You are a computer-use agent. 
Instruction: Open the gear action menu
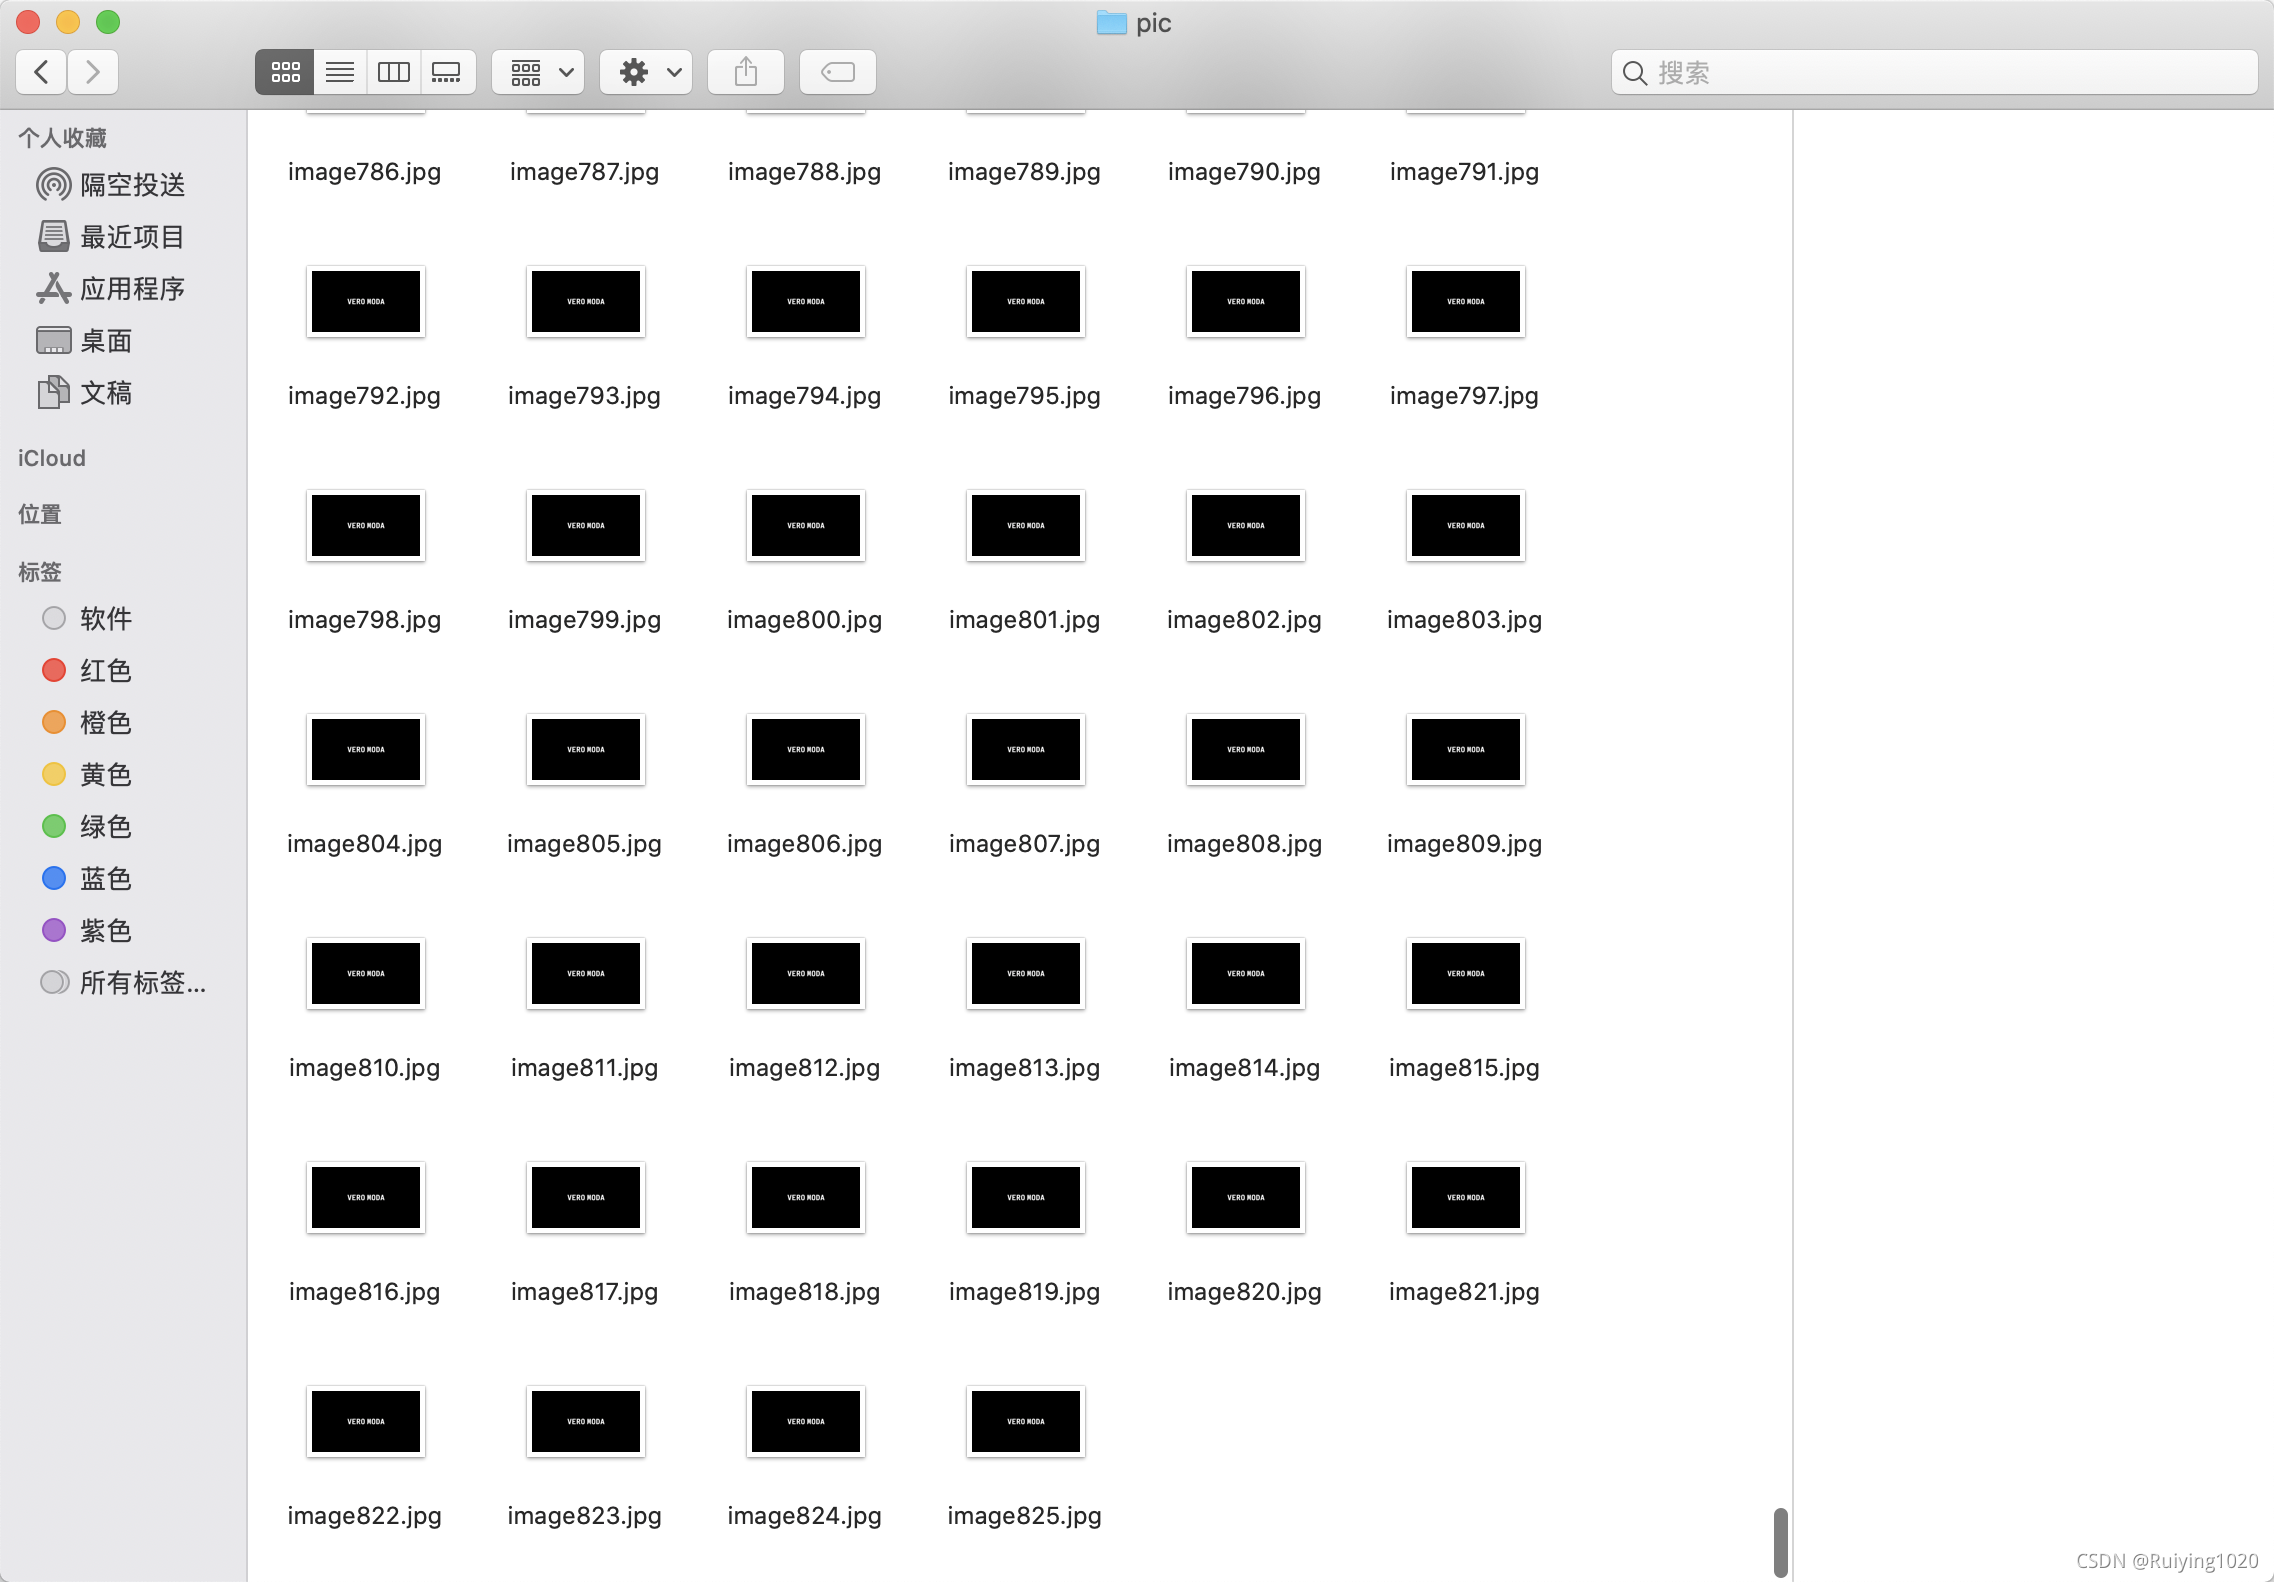[646, 72]
